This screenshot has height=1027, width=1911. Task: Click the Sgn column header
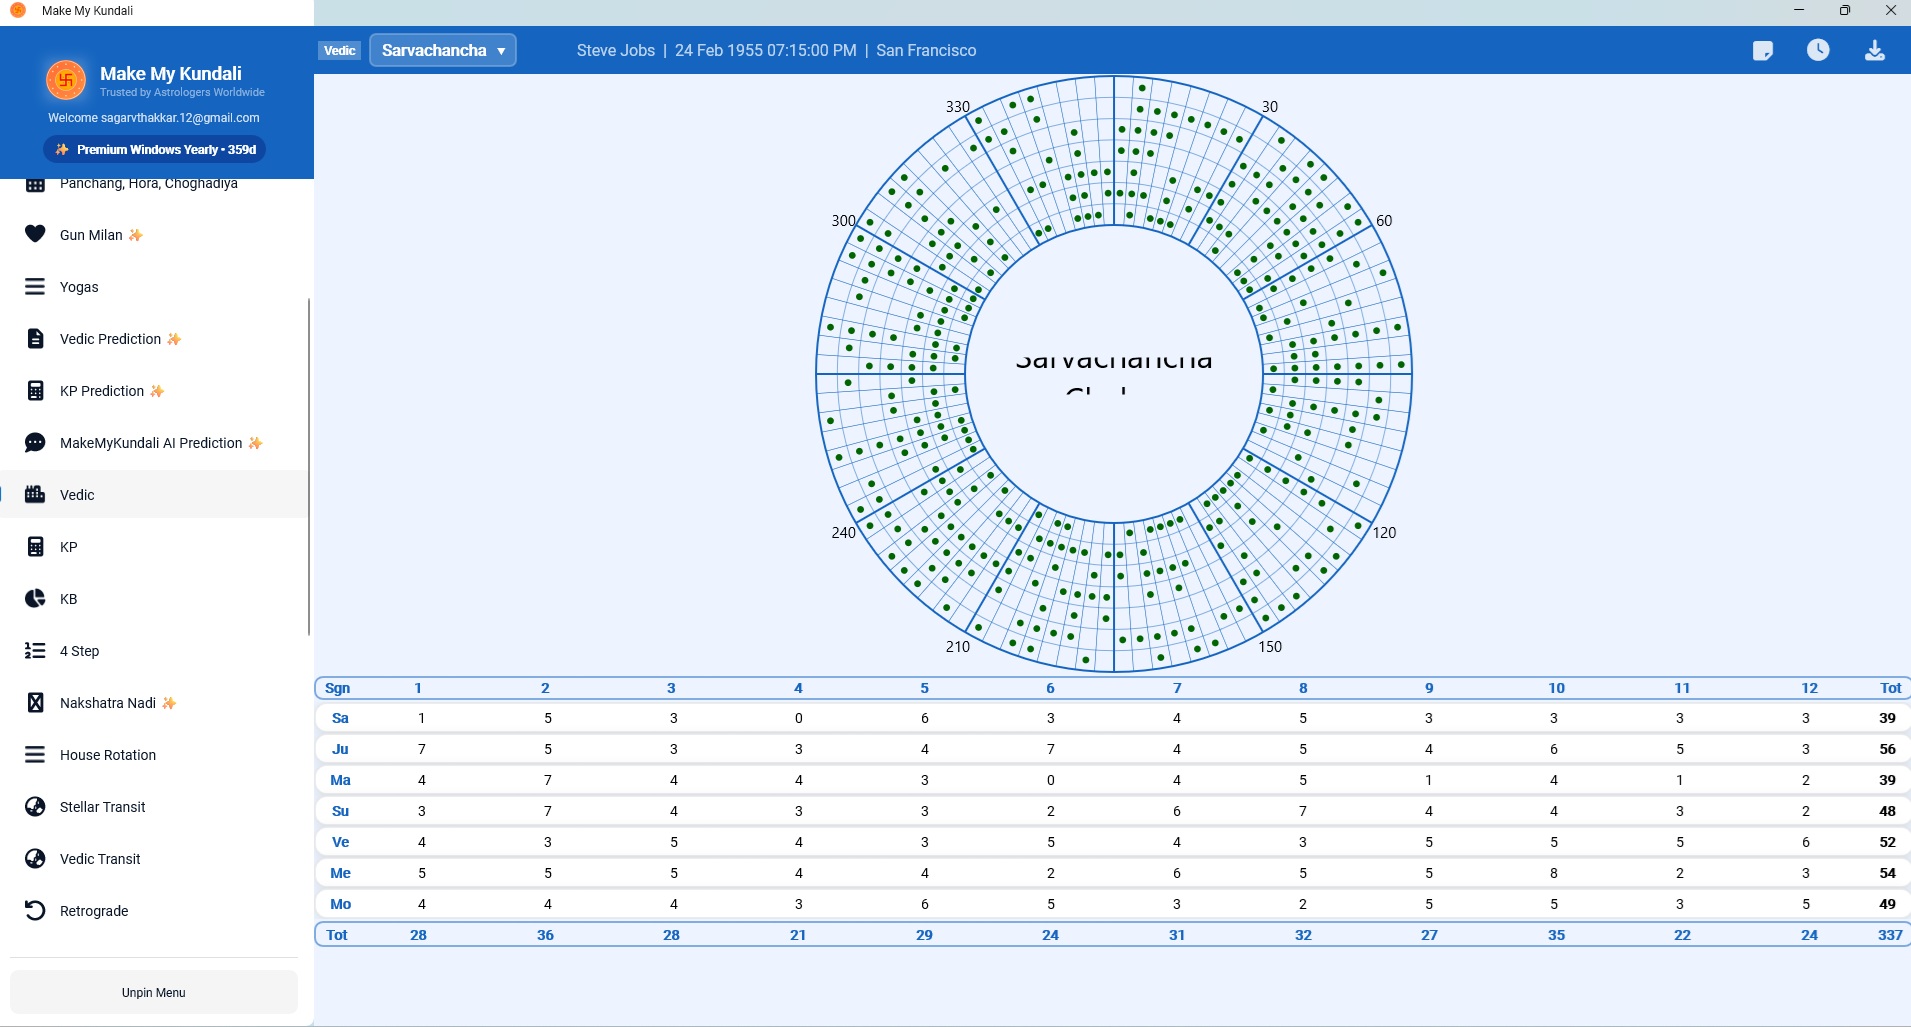point(337,688)
